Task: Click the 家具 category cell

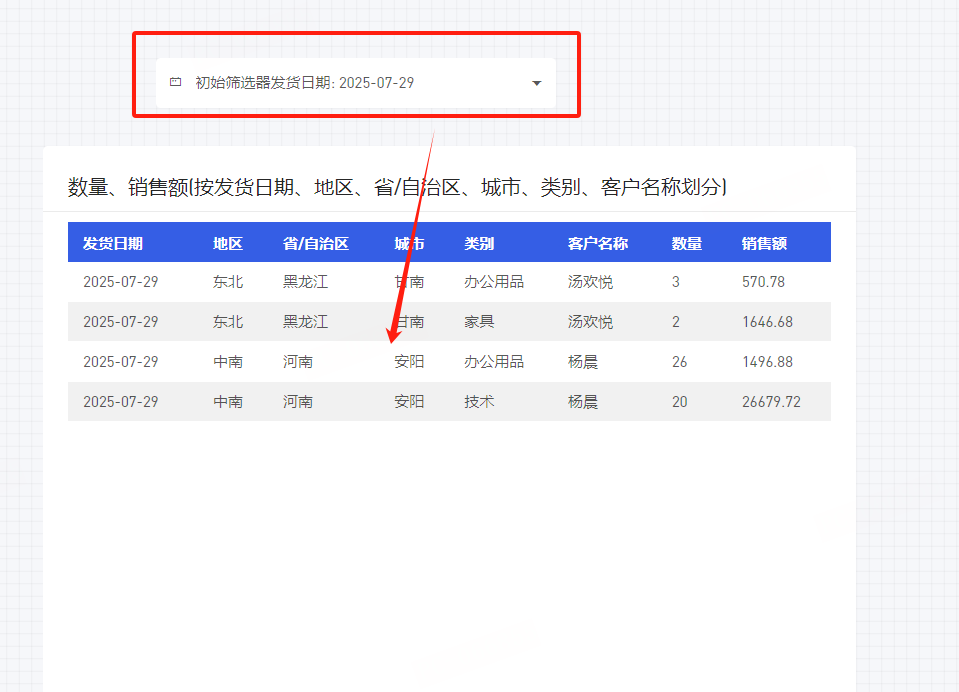Action: (x=479, y=322)
